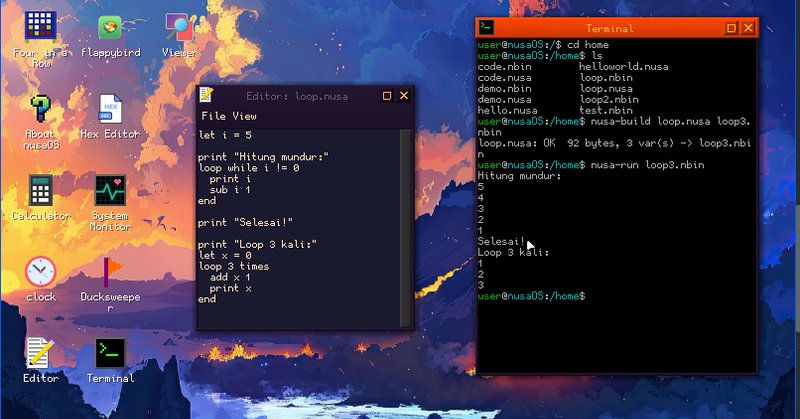The image size is (800, 419).
Task: Click the 'let x = 0' line in Editor
Action: click(x=225, y=255)
